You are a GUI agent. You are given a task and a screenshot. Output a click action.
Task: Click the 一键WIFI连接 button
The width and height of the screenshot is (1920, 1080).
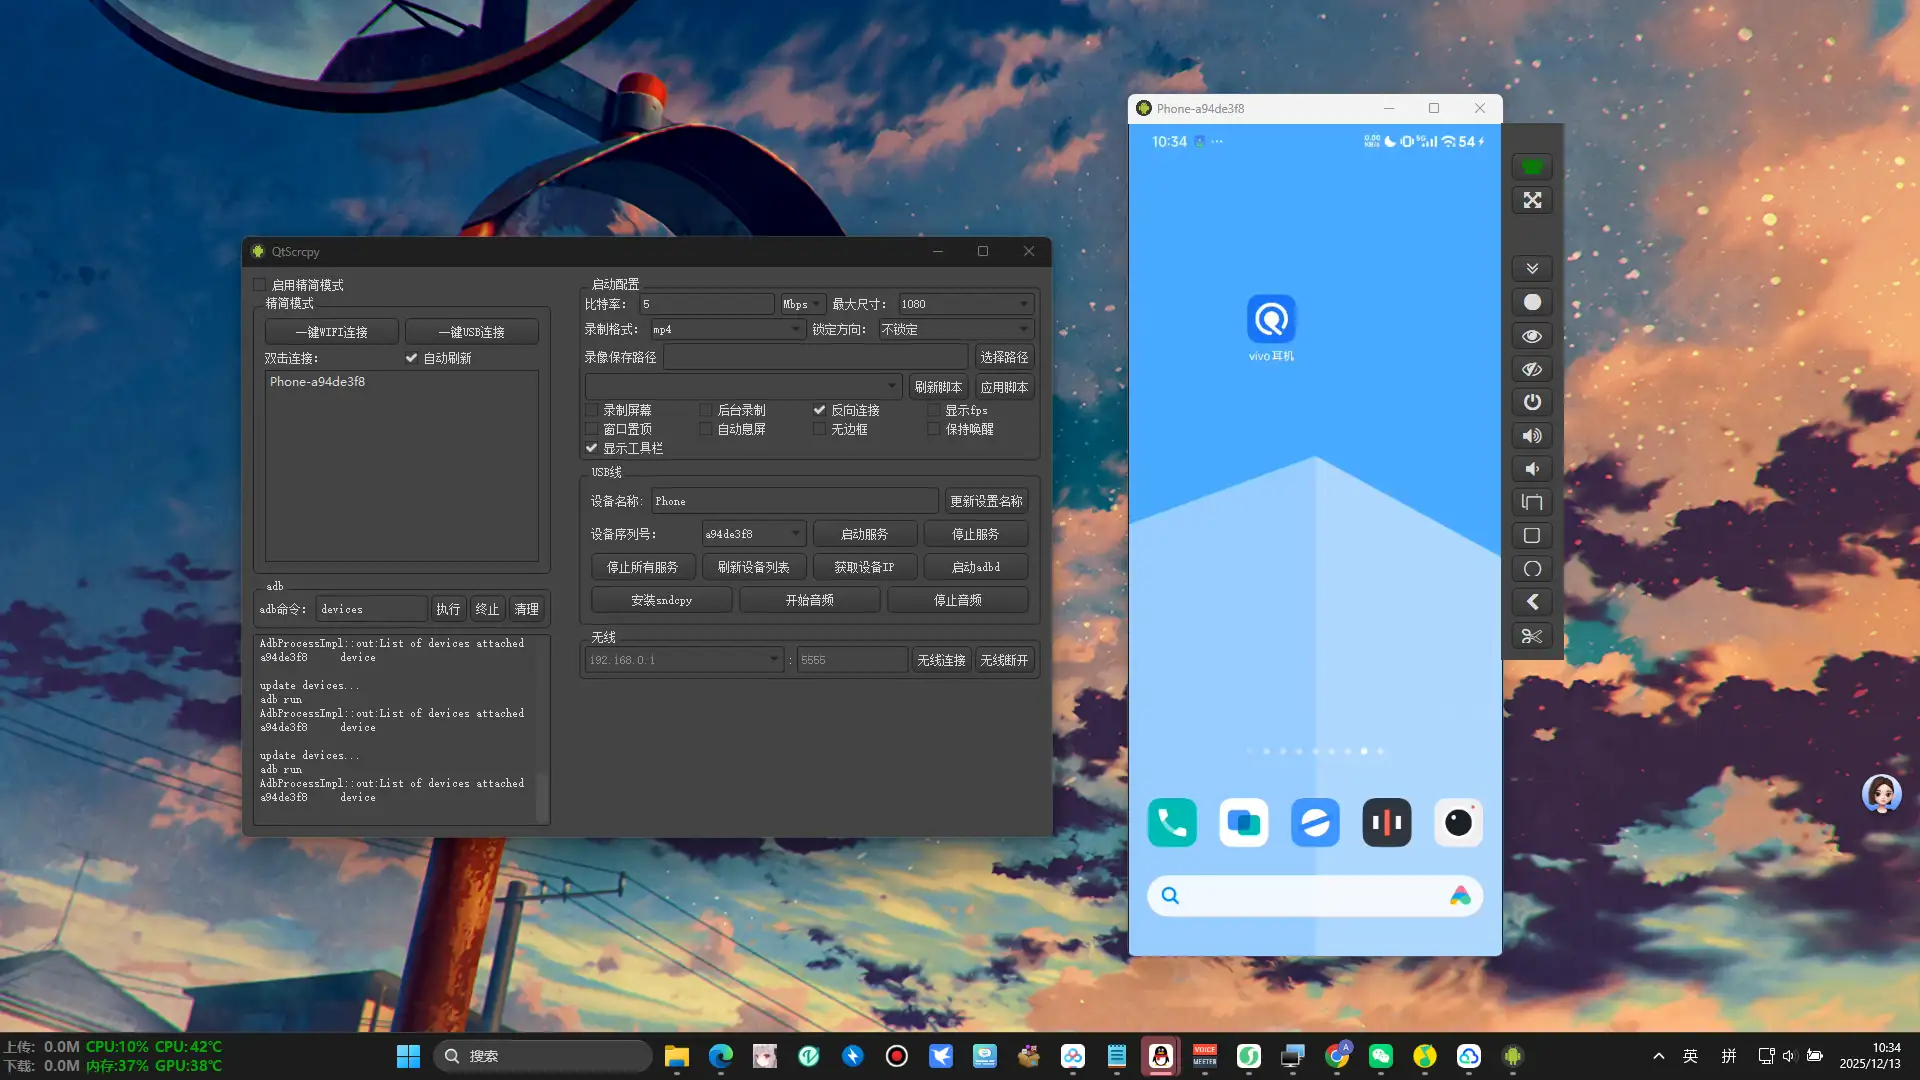331,331
